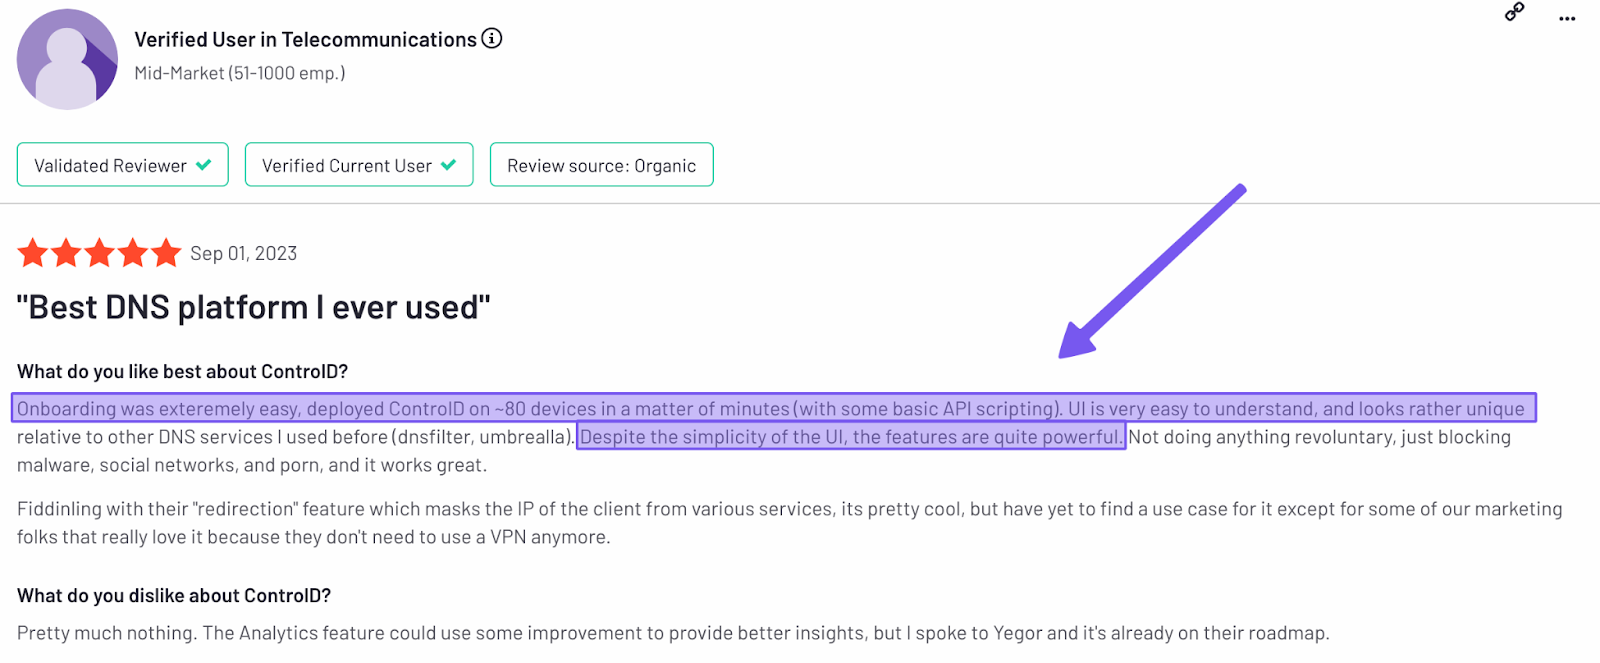
Task: Click the info icon beside Verified User
Action: [492, 39]
